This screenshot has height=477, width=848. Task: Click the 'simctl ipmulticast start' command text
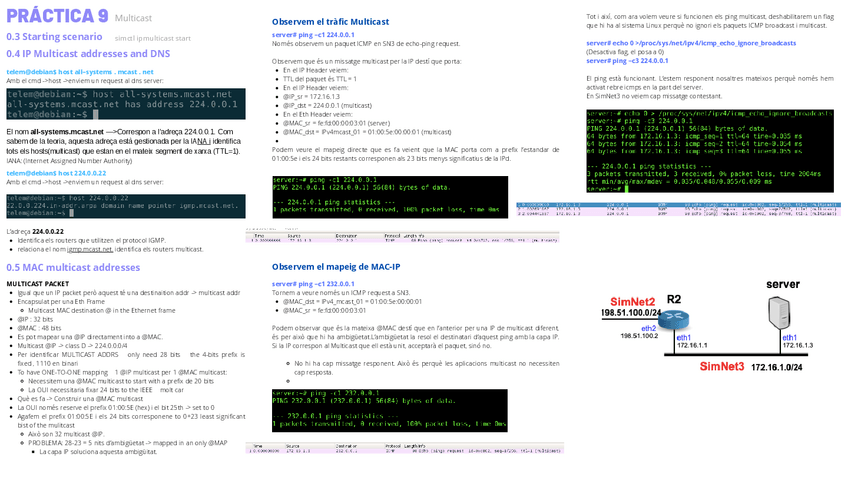tap(153, 38)
